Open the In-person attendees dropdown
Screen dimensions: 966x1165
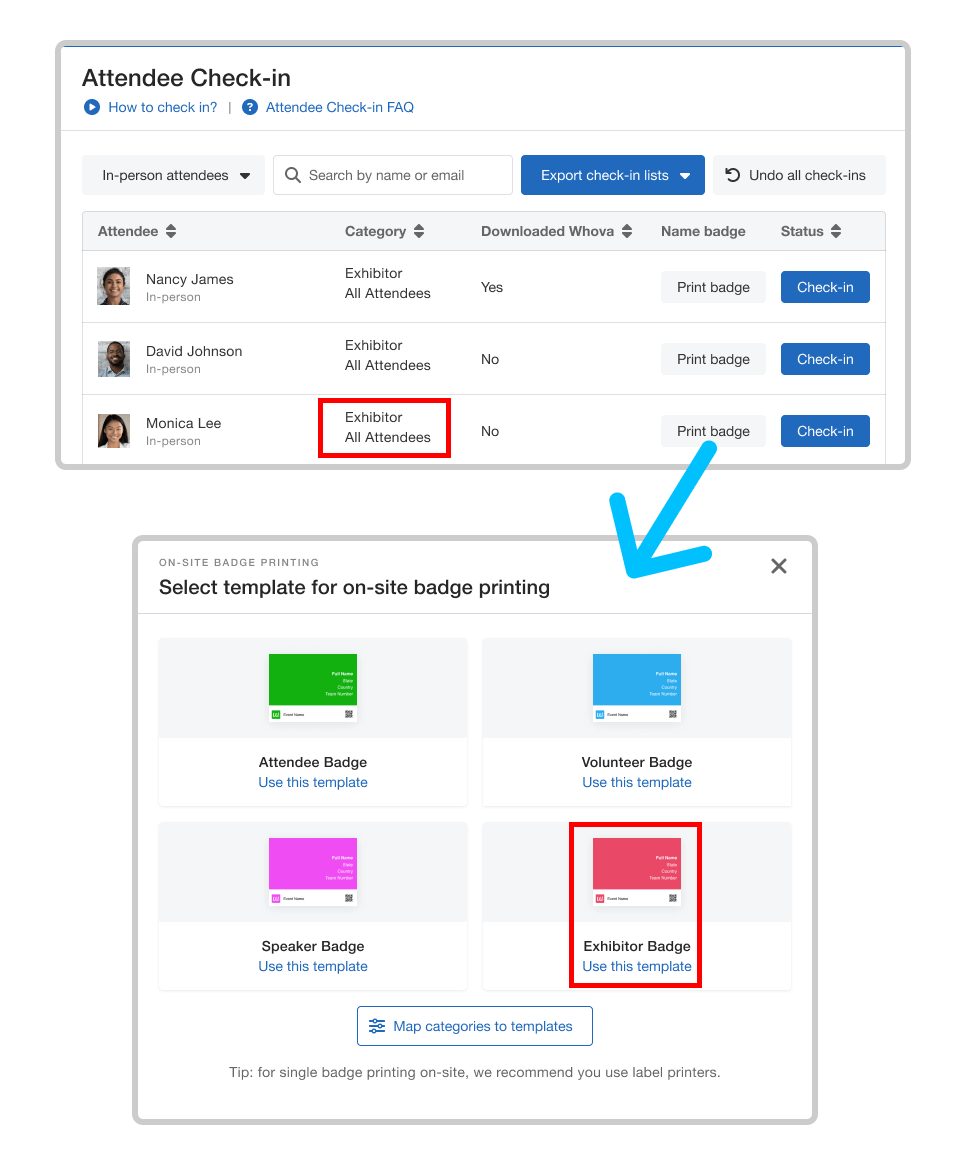tap(174, 175)
